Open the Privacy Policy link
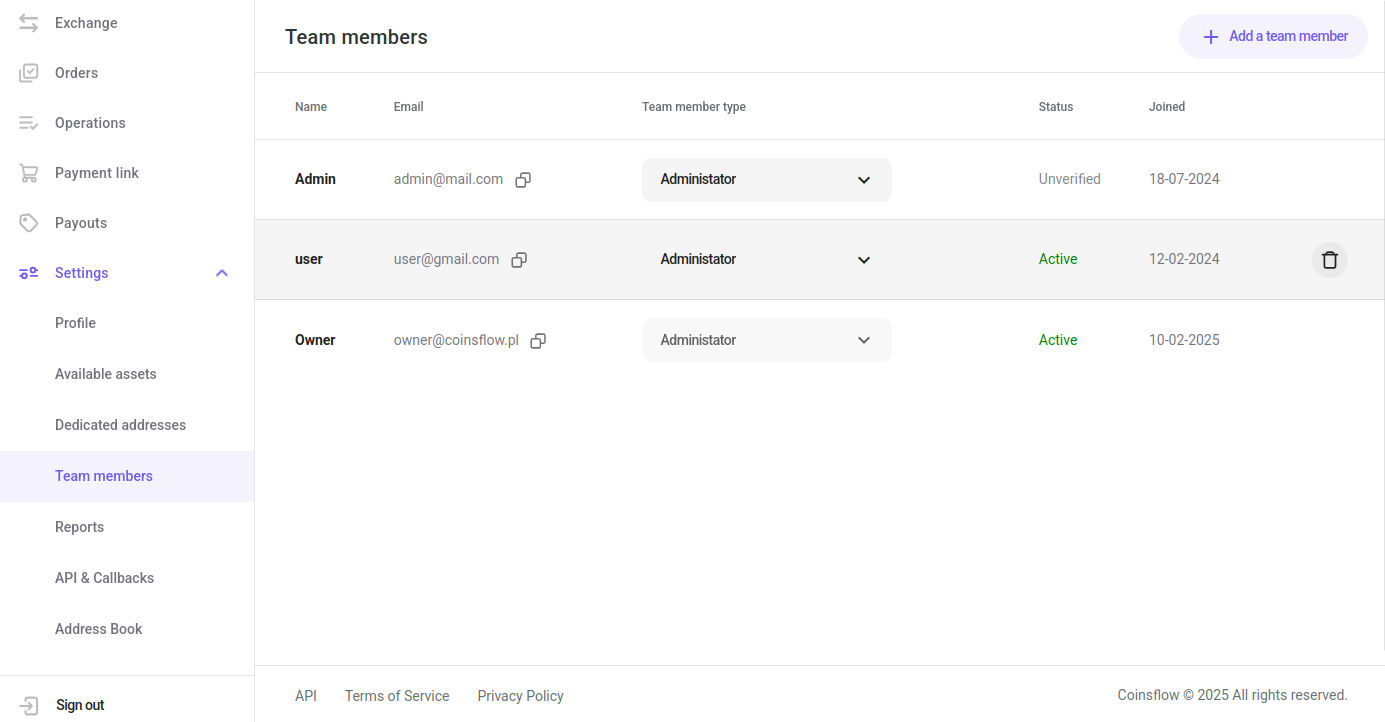 pos(520,696)
